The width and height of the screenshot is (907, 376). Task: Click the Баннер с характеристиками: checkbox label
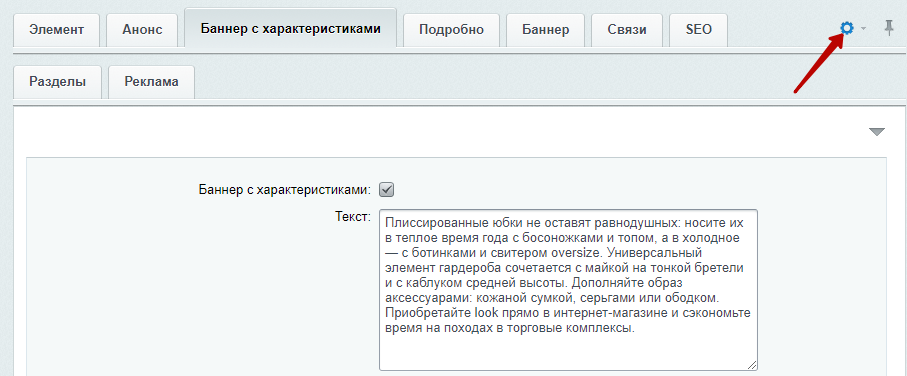(x=285, y=190)
